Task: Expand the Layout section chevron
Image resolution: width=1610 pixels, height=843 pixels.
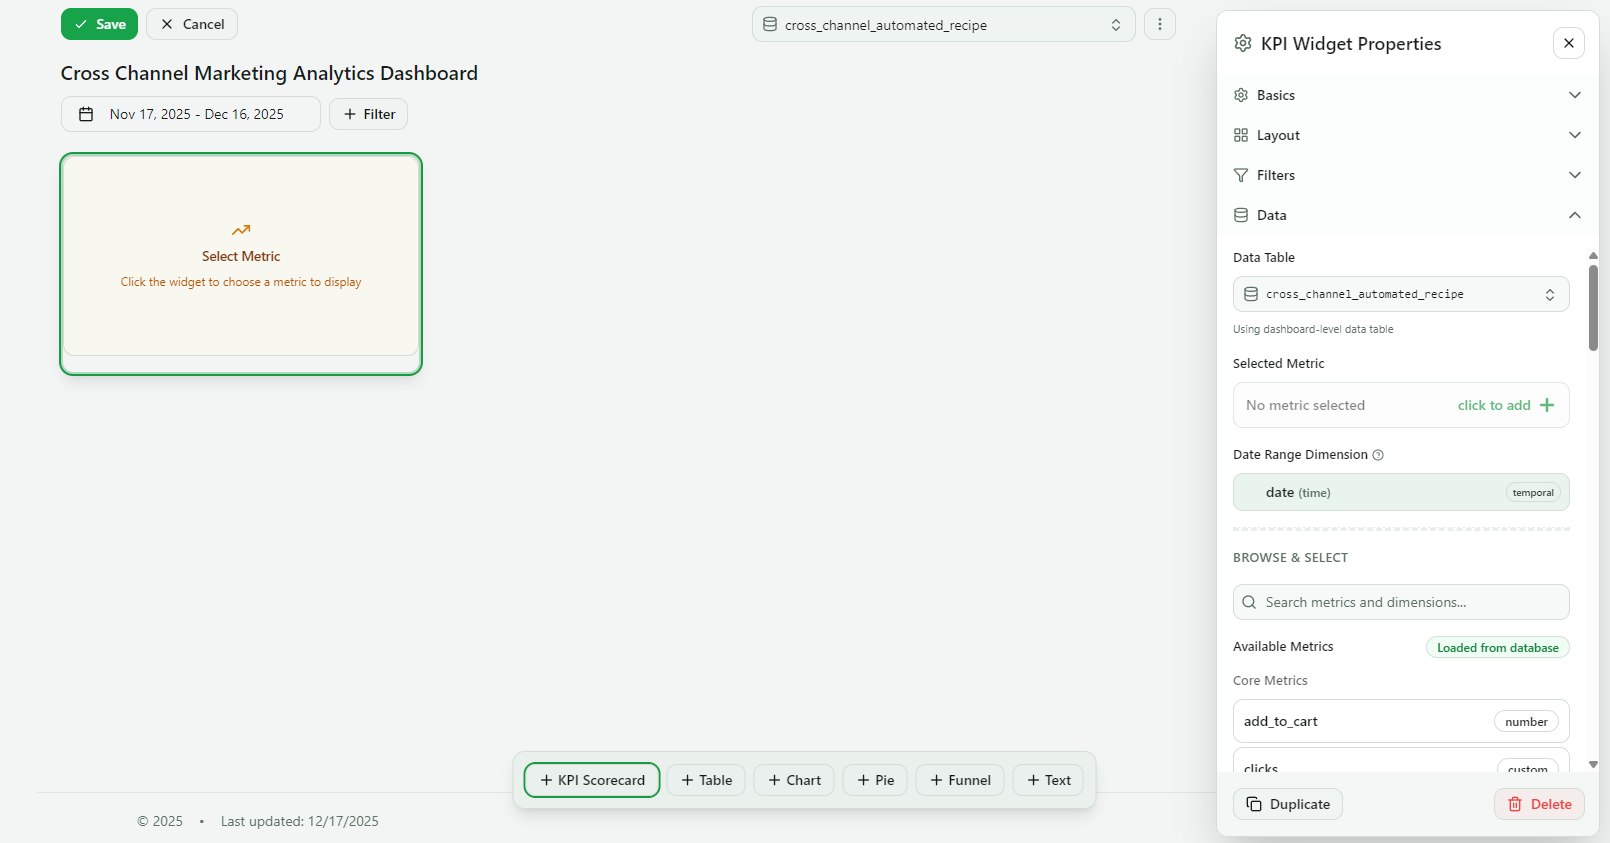Action: pos(1574,135)
